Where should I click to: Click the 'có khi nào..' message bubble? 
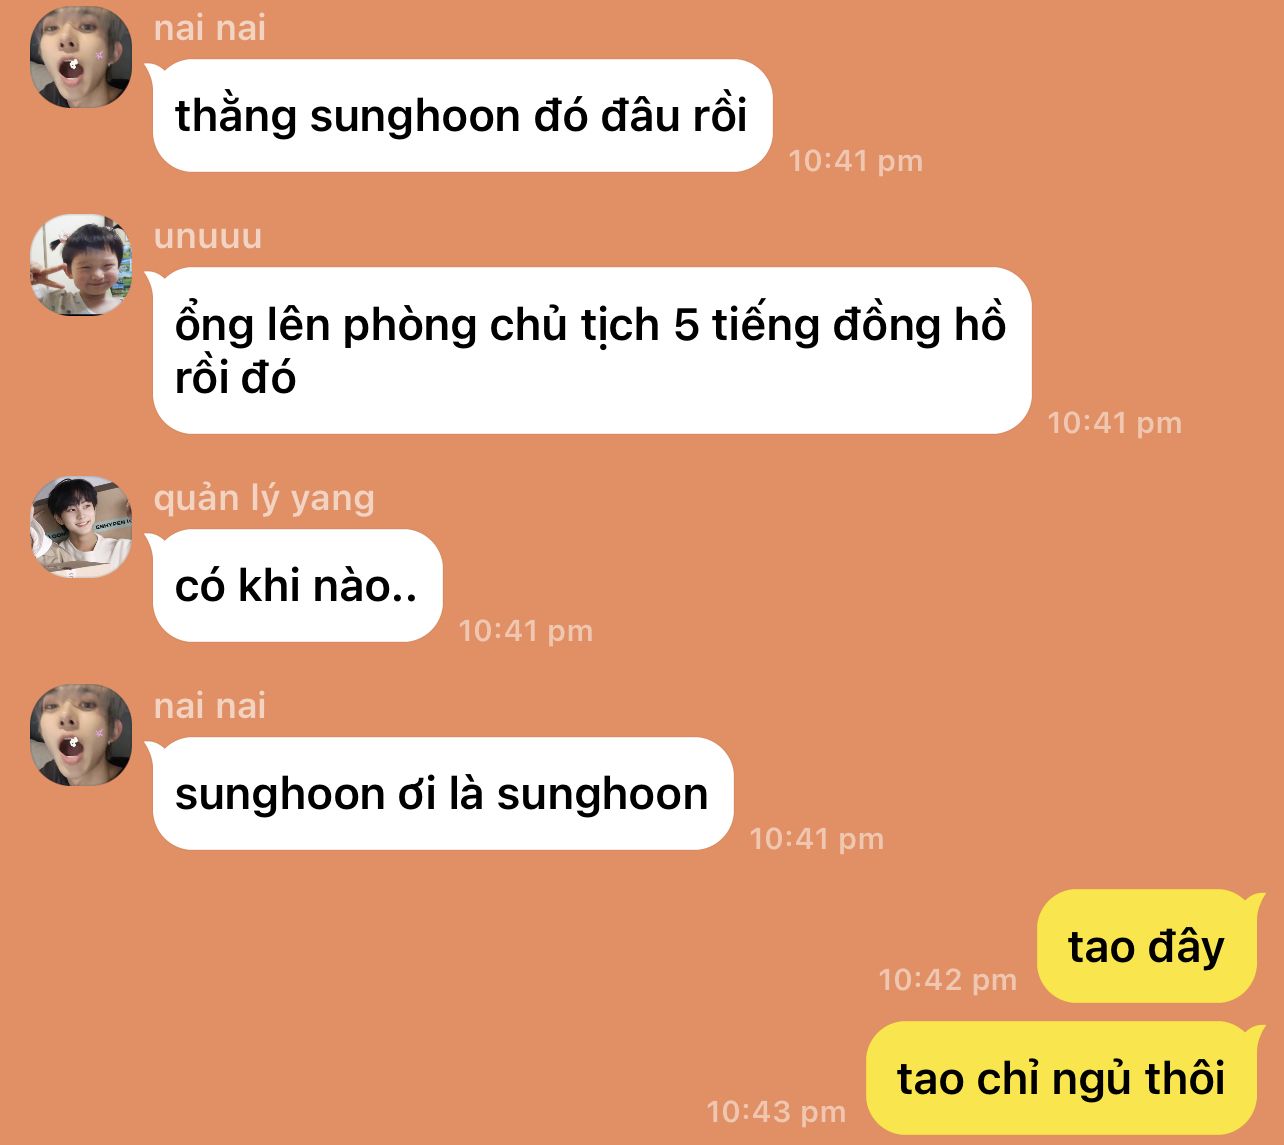click(297, 586)
